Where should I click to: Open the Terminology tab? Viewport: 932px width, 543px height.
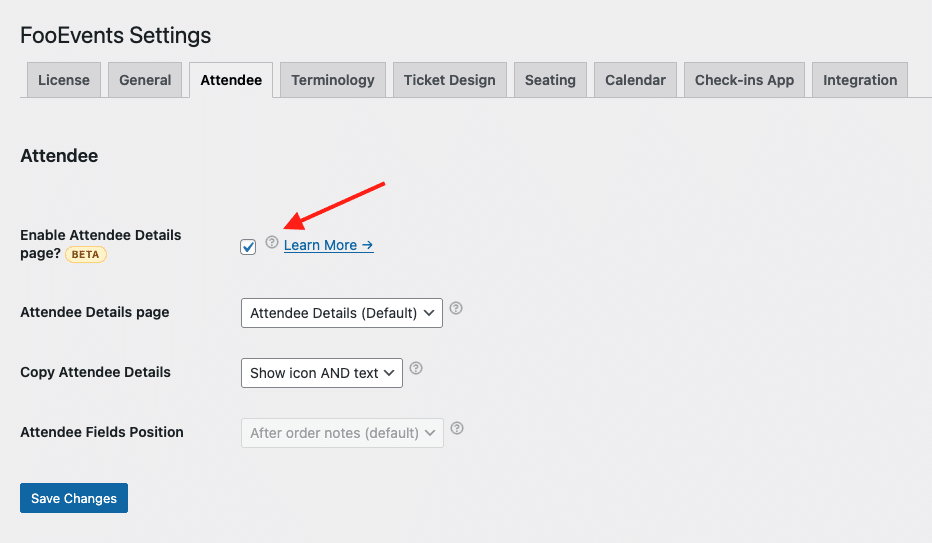(x=333, y=80)
